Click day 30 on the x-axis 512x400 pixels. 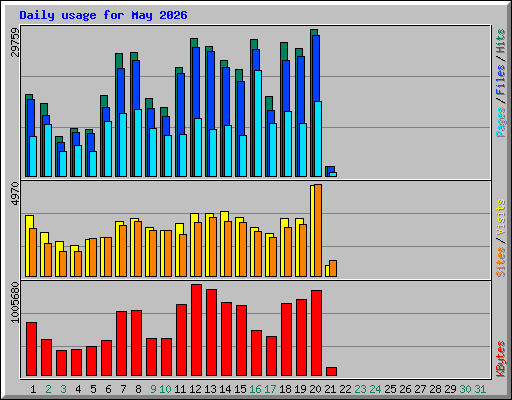click(x=465, y=389)
